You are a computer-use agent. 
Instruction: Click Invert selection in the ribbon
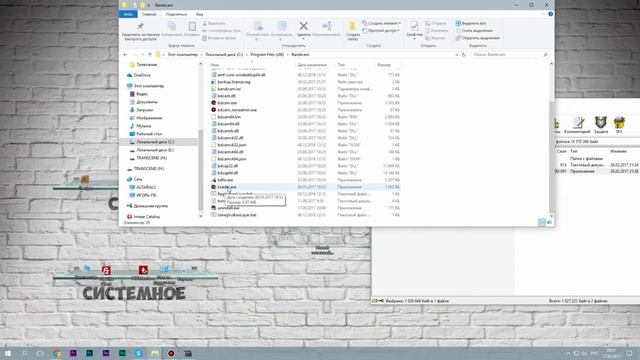pos(478,38)
